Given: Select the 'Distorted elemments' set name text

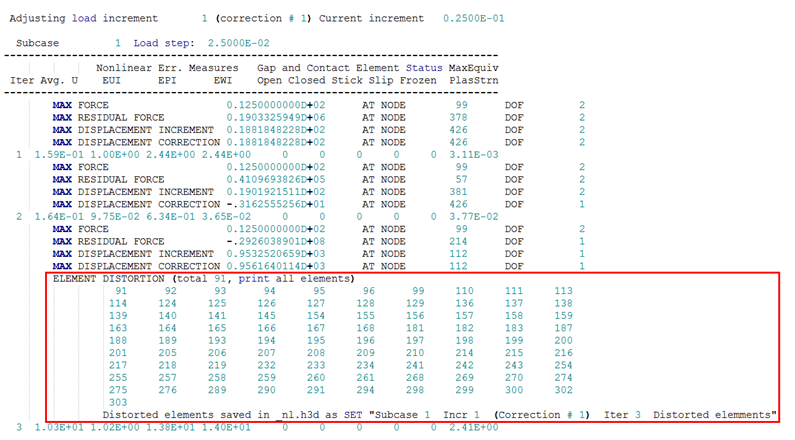Looking at the screenshot, I should pyautogui.click(x=712, y=415).
